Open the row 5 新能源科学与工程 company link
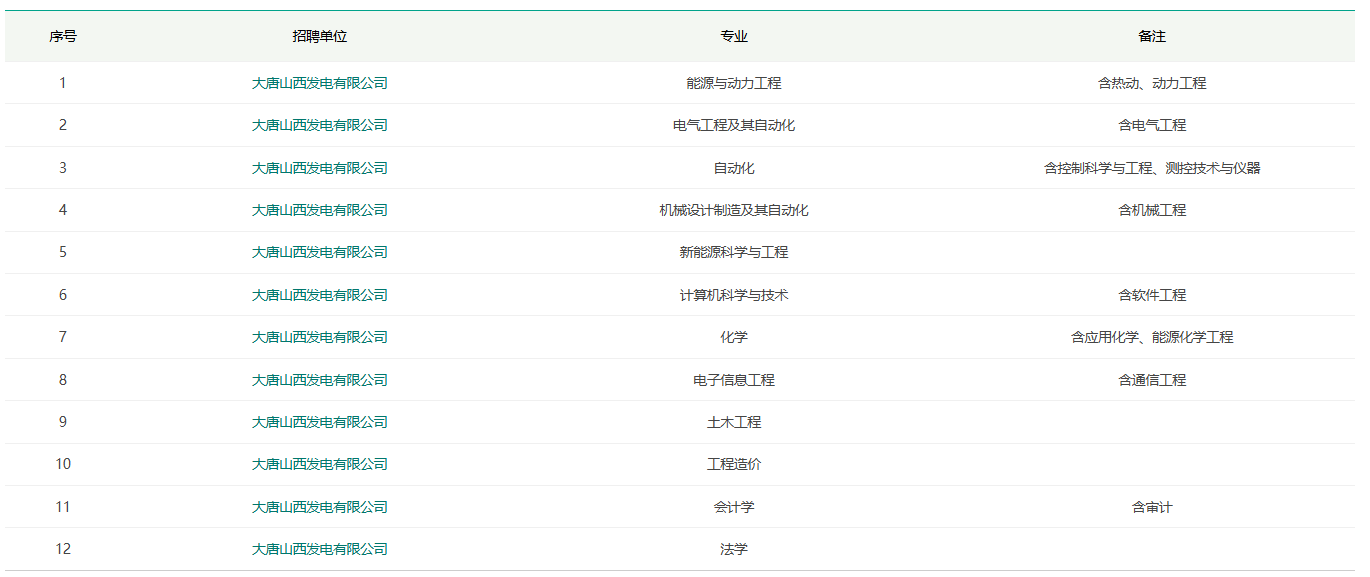This screenshot has width=1370, height=577. [319, 252]
